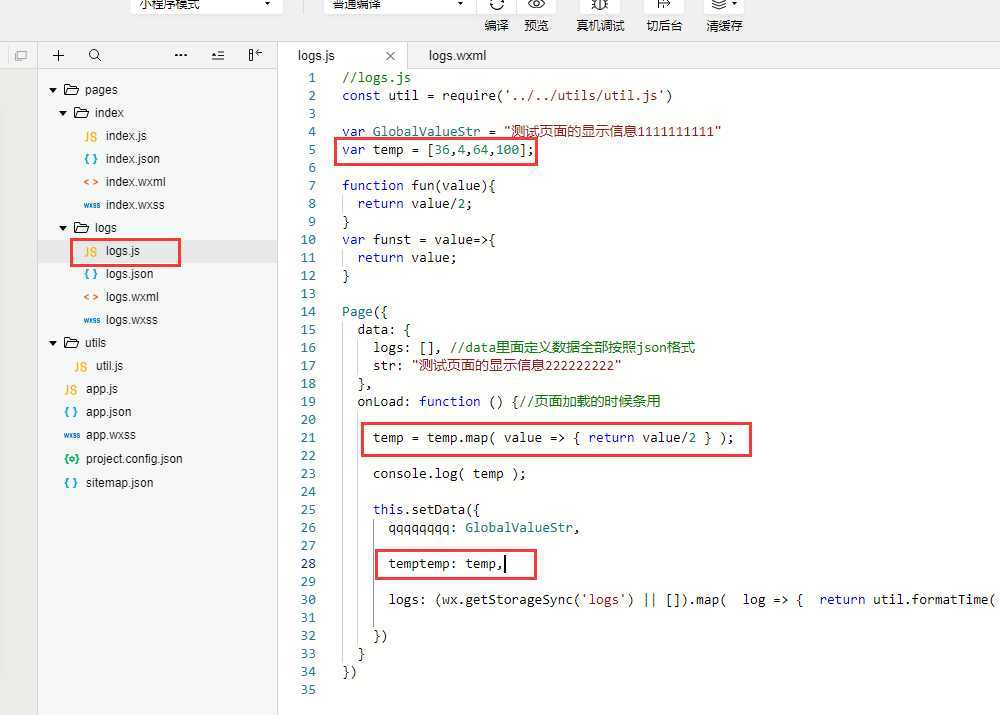
Task: Click the function fun(value){ line
Action: pyautogui.click(x=418, y=186)
